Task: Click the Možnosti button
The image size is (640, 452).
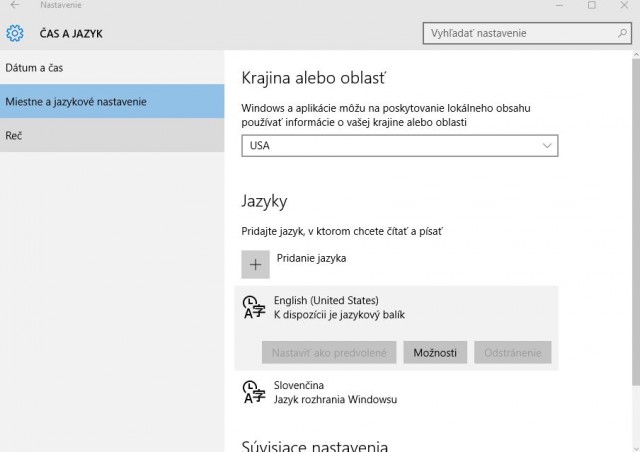Action: point(435,352)
